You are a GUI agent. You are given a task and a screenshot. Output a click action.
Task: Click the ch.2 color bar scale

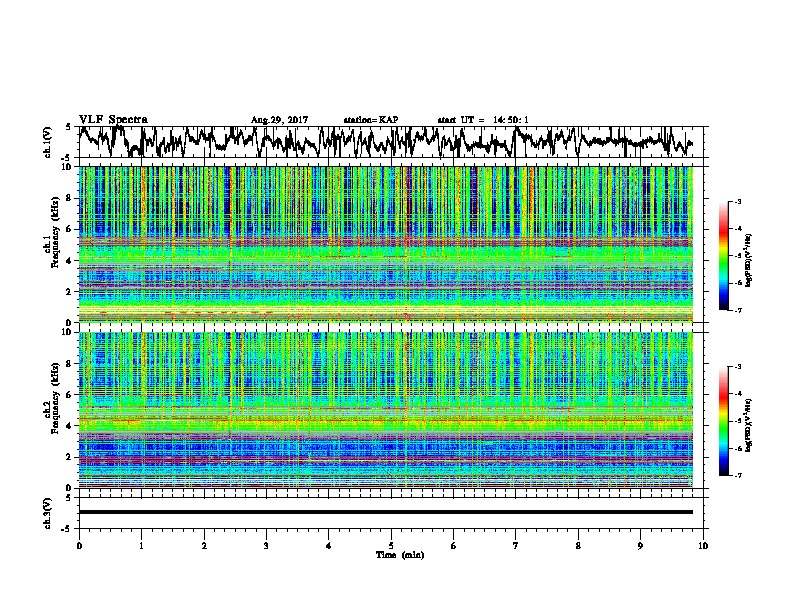724,421
